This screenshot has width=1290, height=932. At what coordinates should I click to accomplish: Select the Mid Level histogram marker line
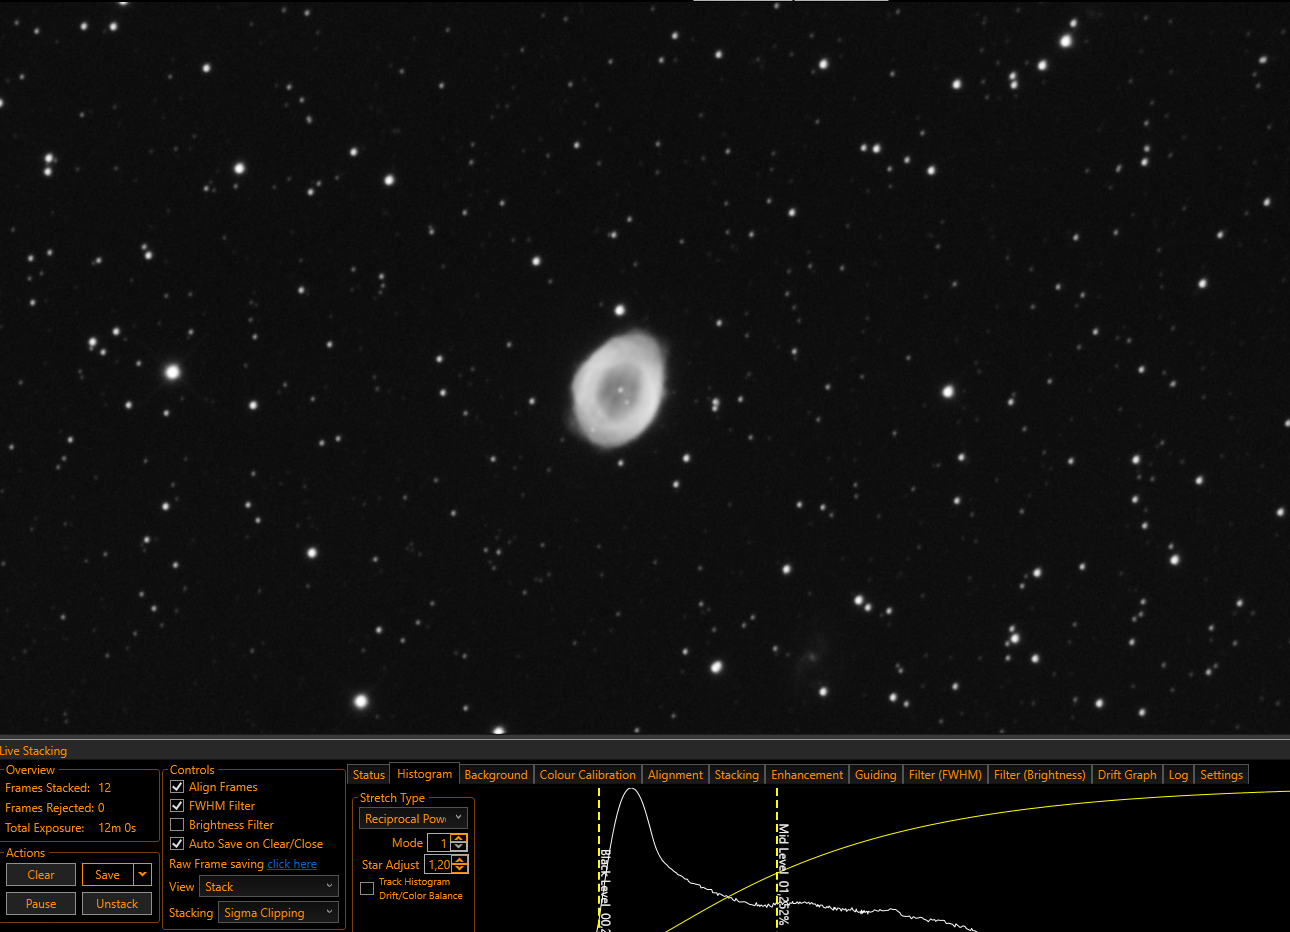(777, 860)
